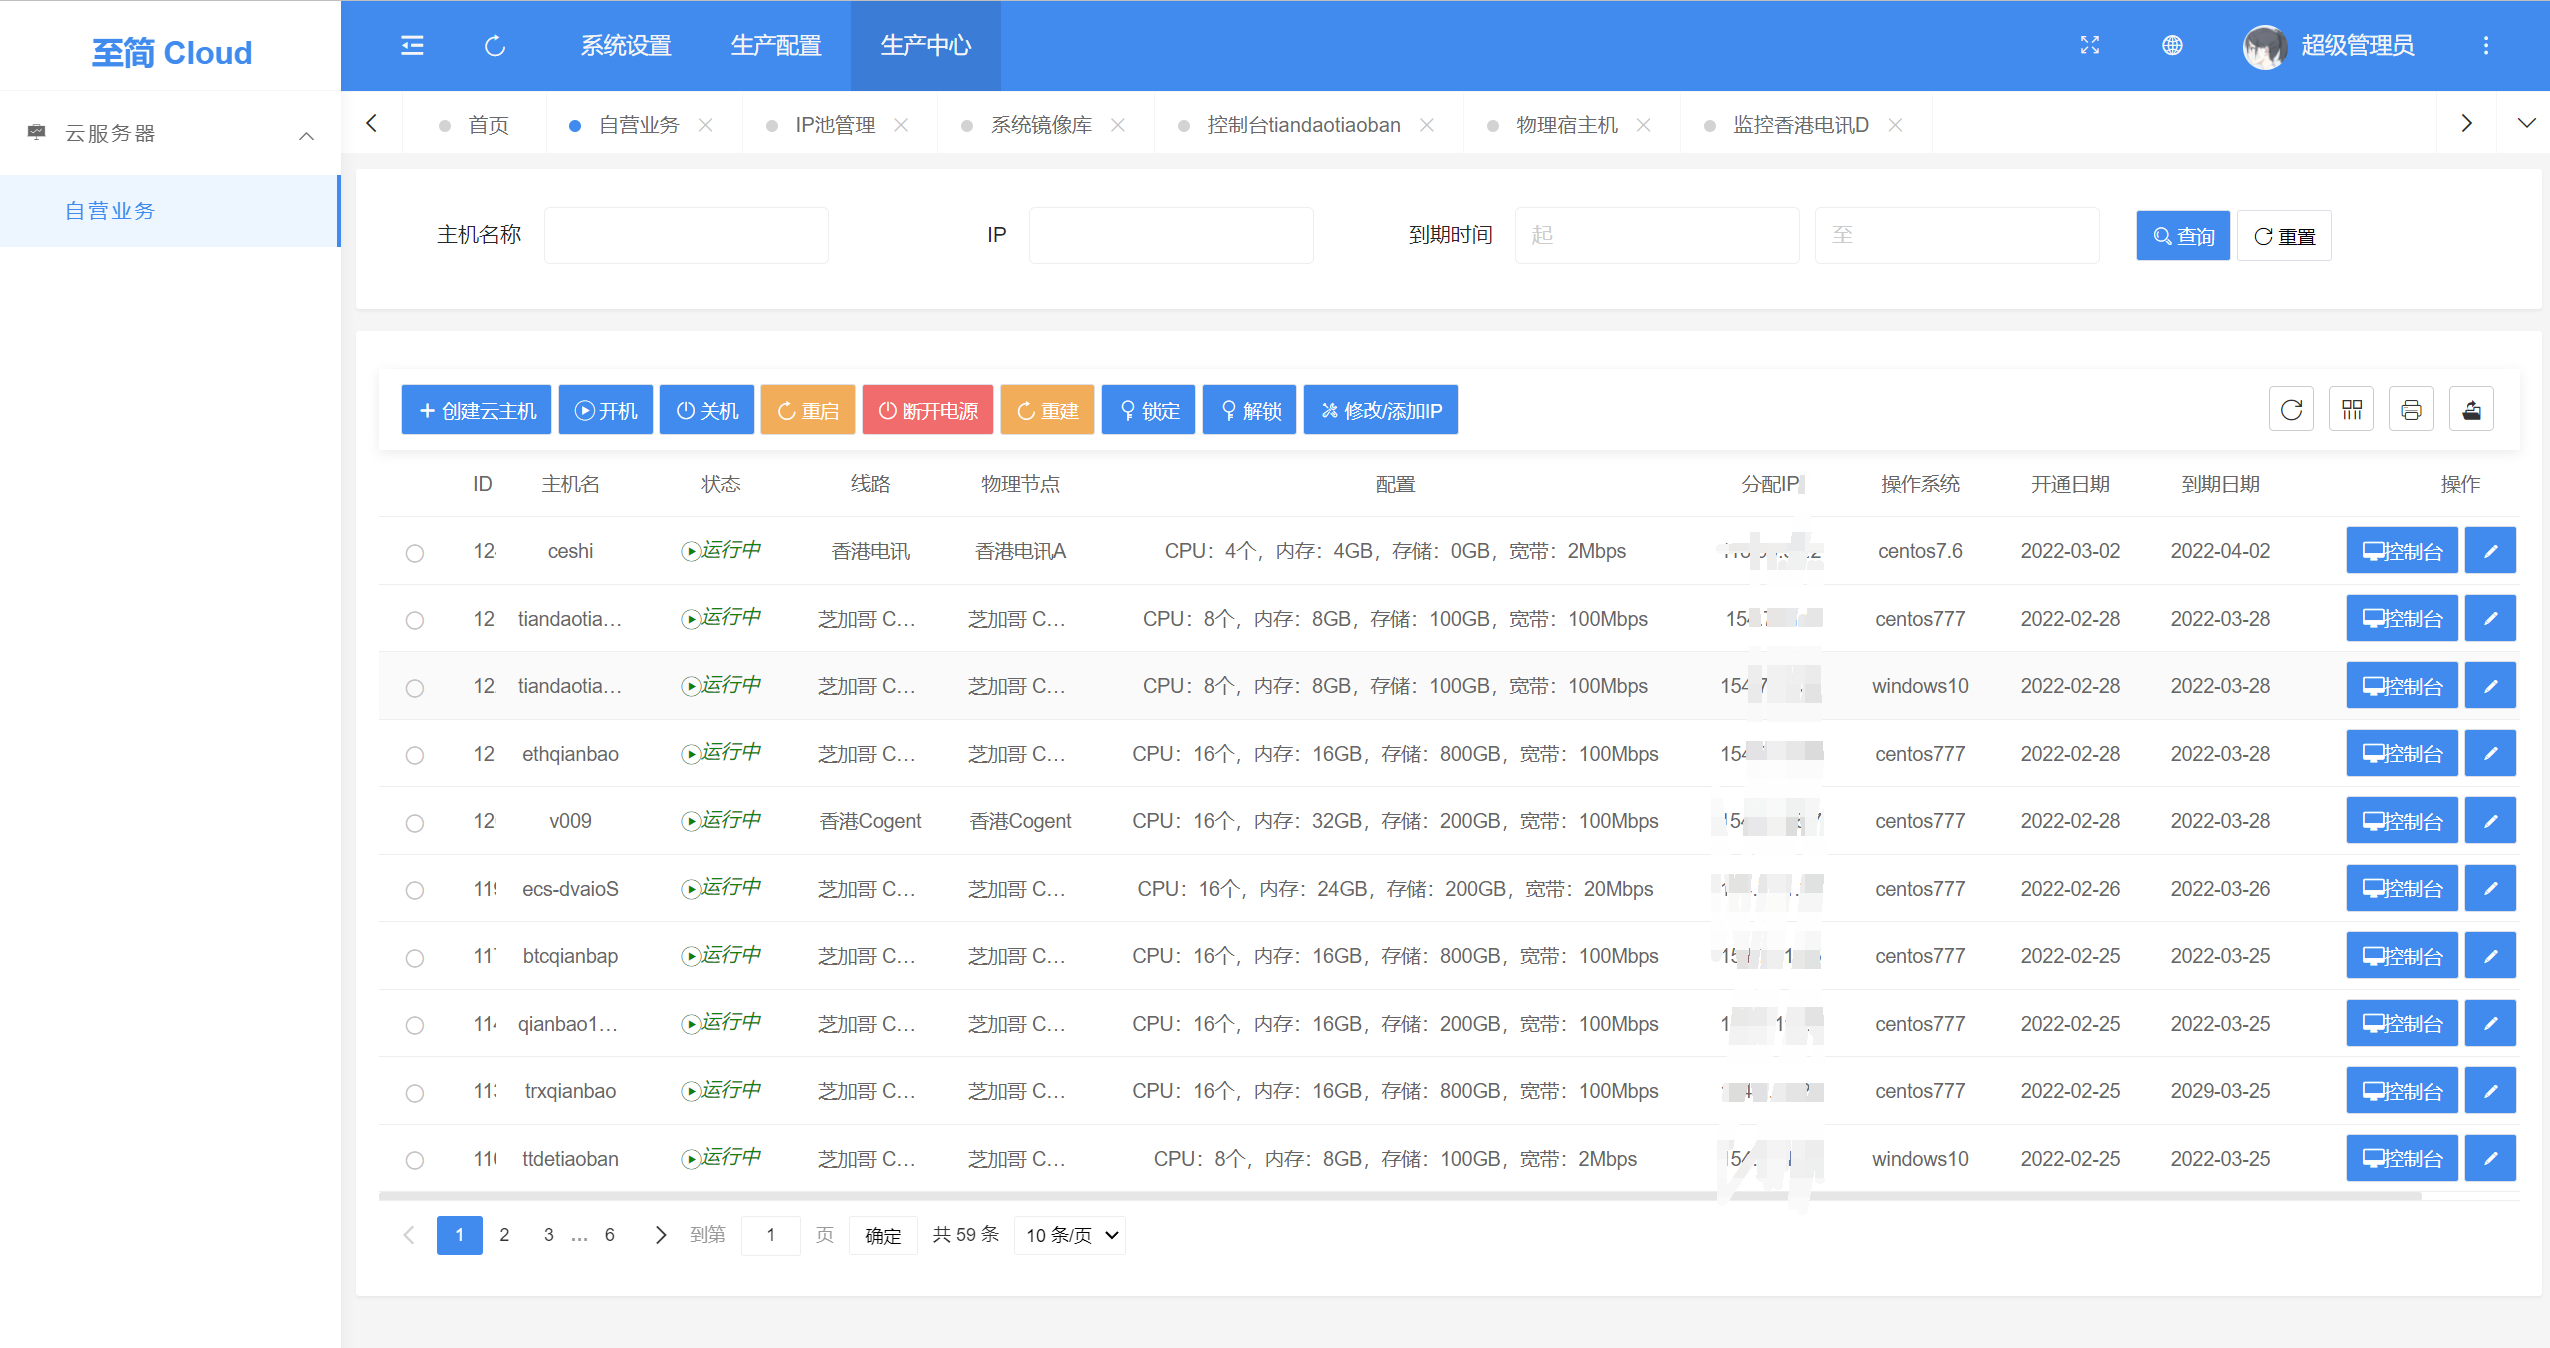Viewport: 2550px width, 1348px height.
Task: Click the 到期时间 start date field
Action: click(x=1657, y=235)
